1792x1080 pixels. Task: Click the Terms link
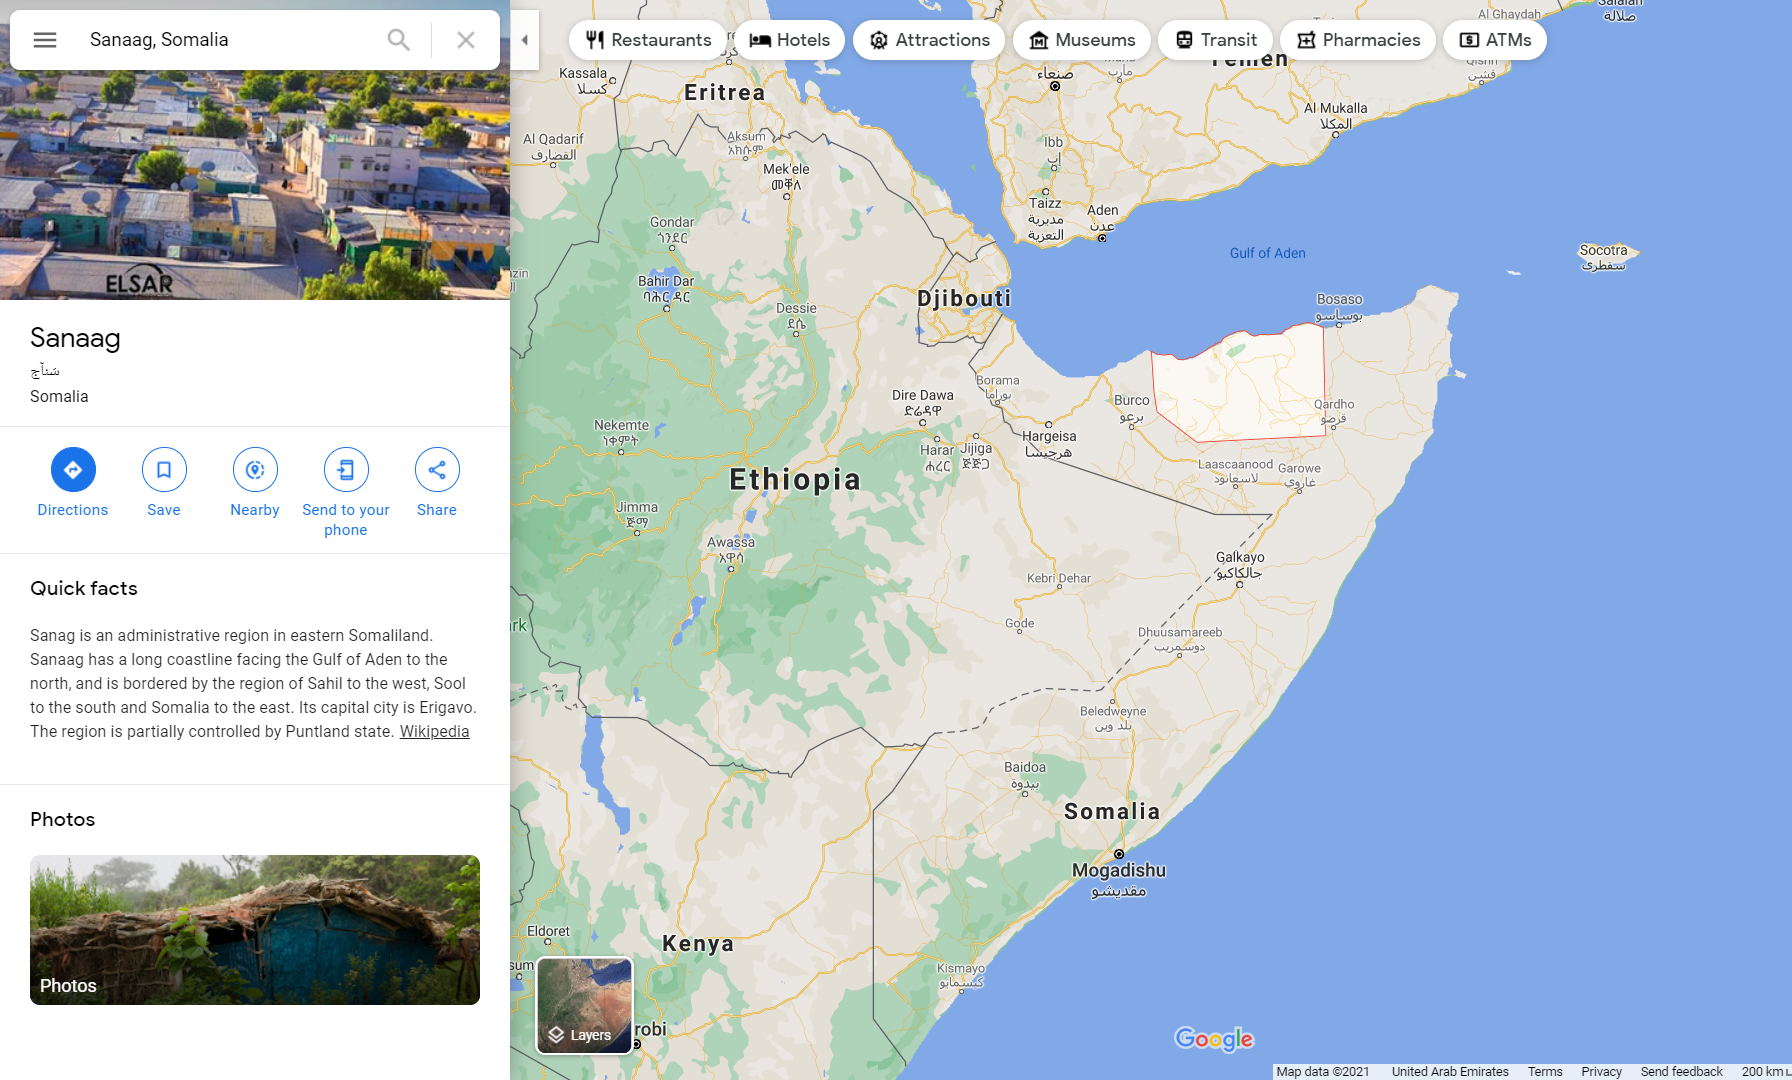(1545, 1072)
